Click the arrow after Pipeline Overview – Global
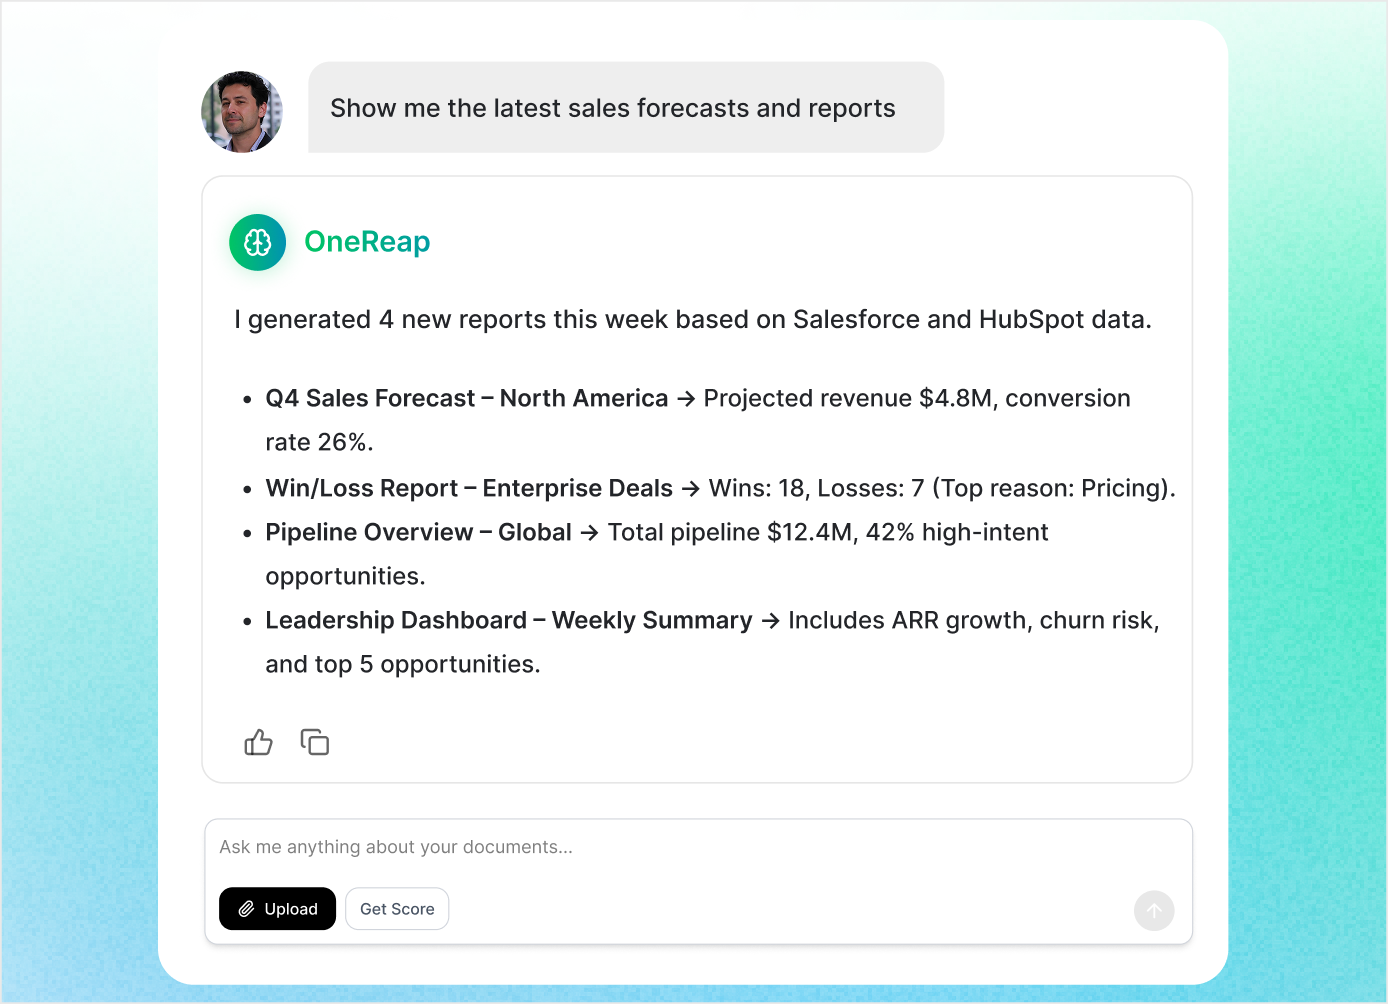Image resolution: width=1388 pixels, height=1004 pixels. 590,533
